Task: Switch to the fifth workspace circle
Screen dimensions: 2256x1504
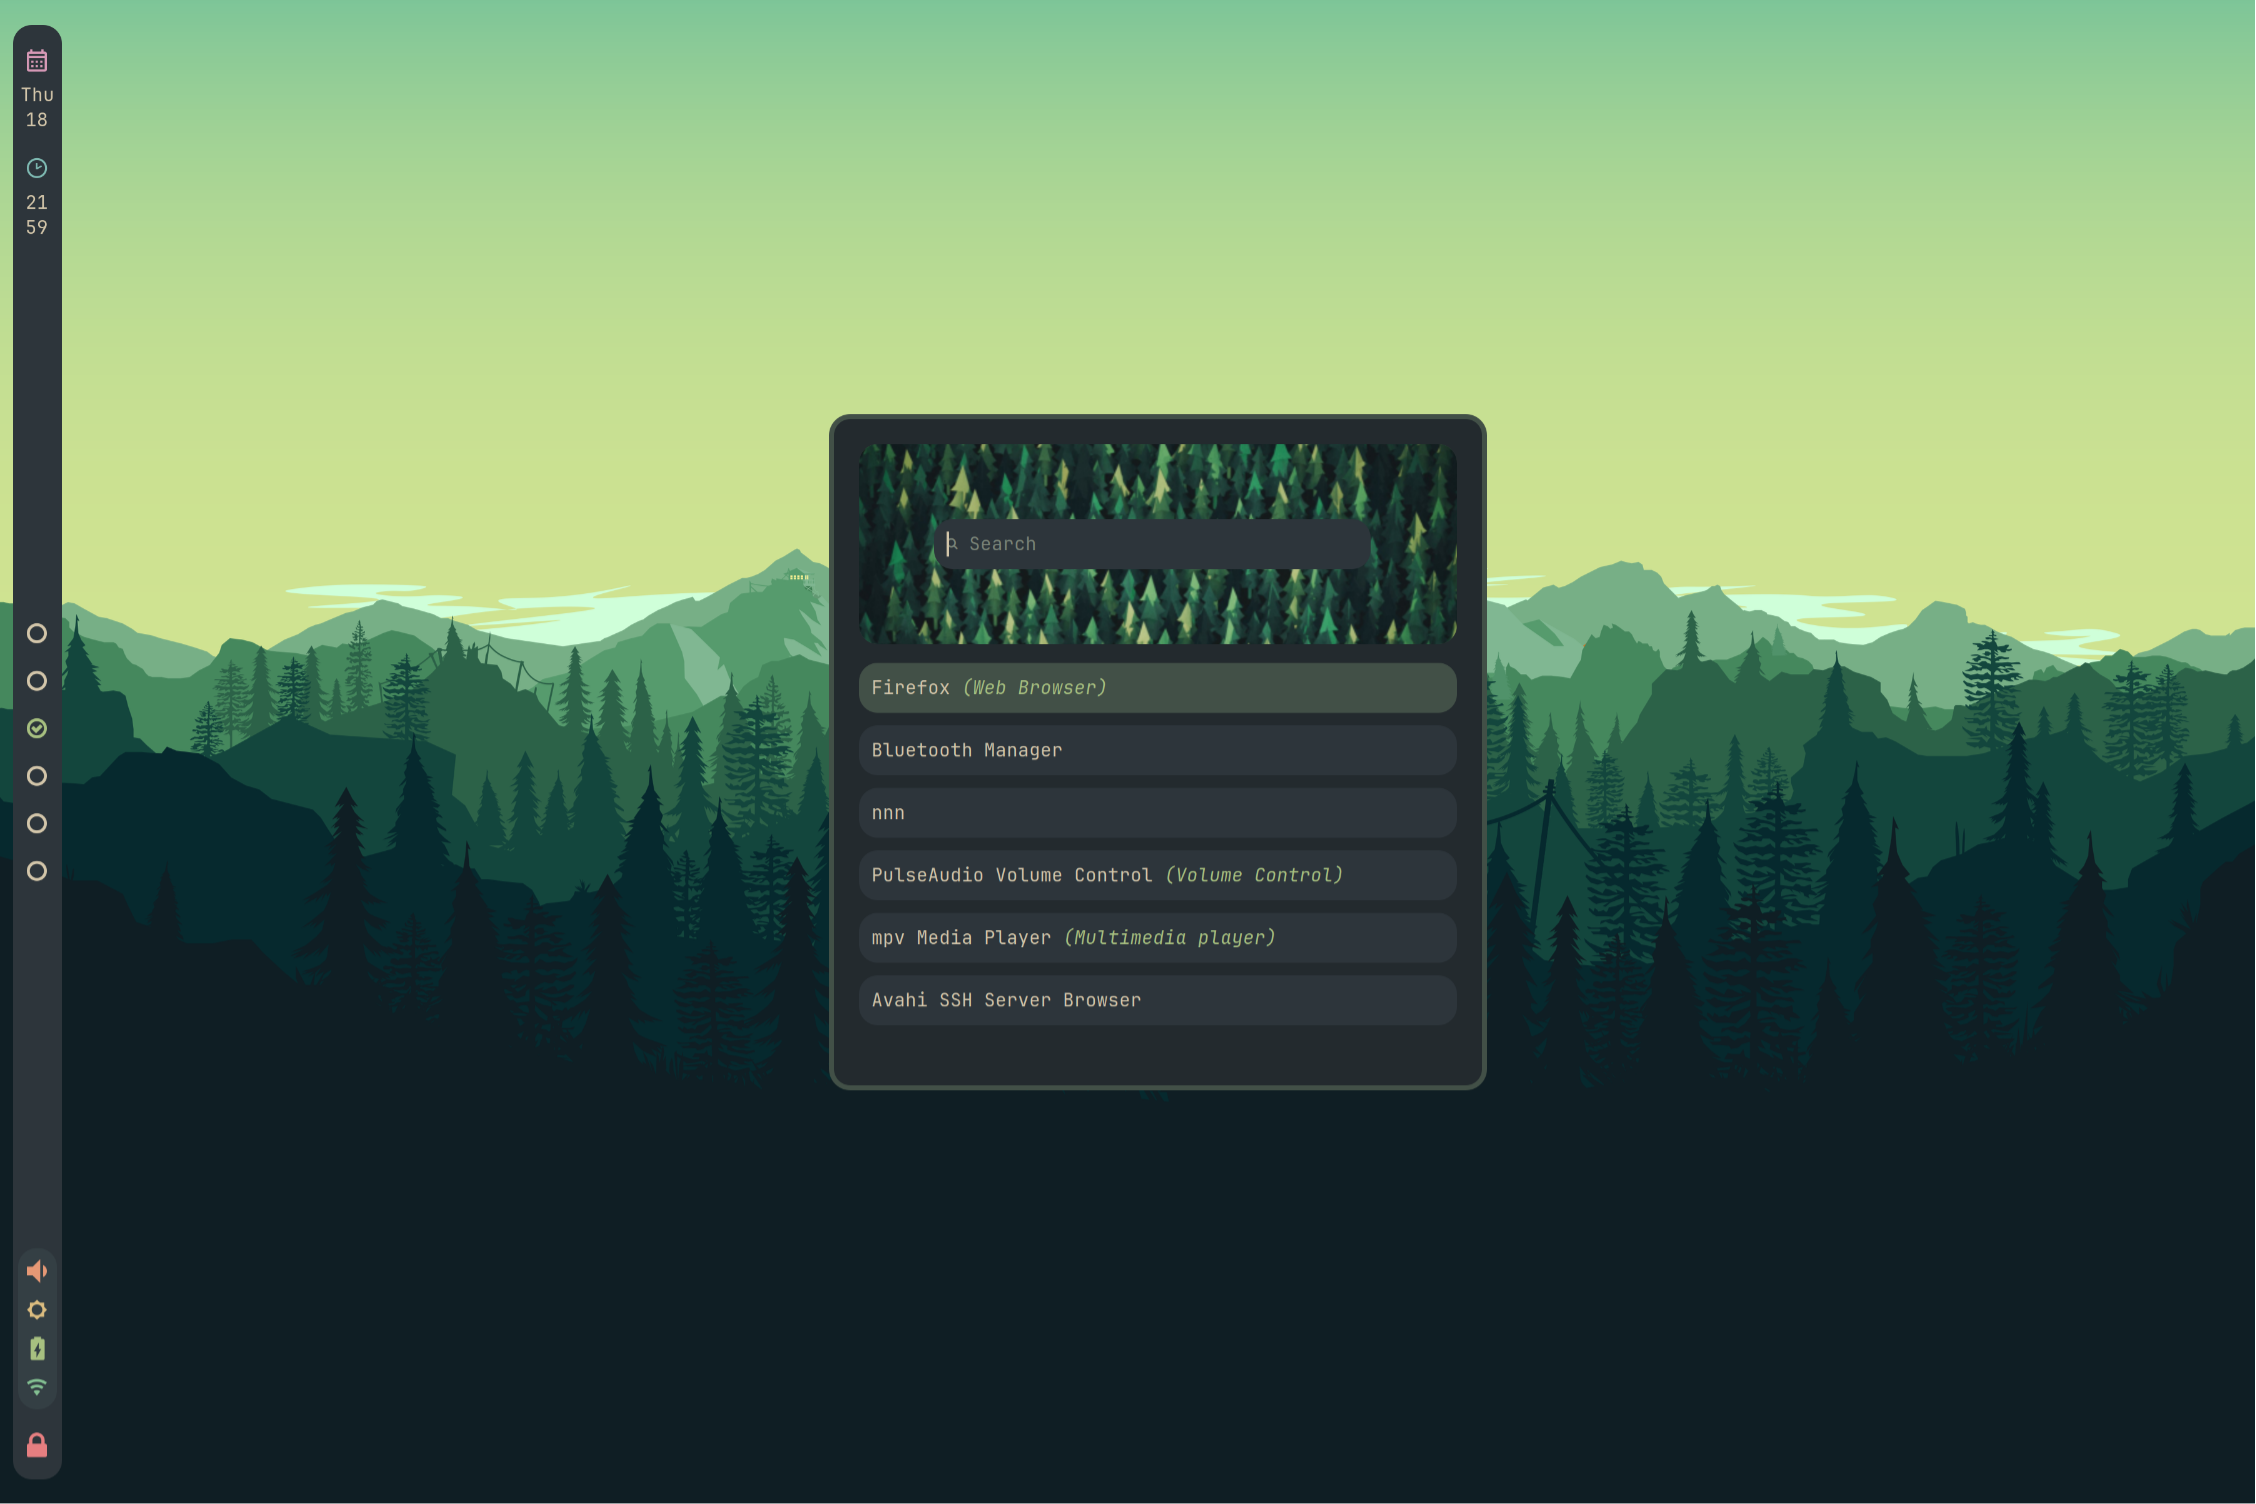Action: [37, 824]
